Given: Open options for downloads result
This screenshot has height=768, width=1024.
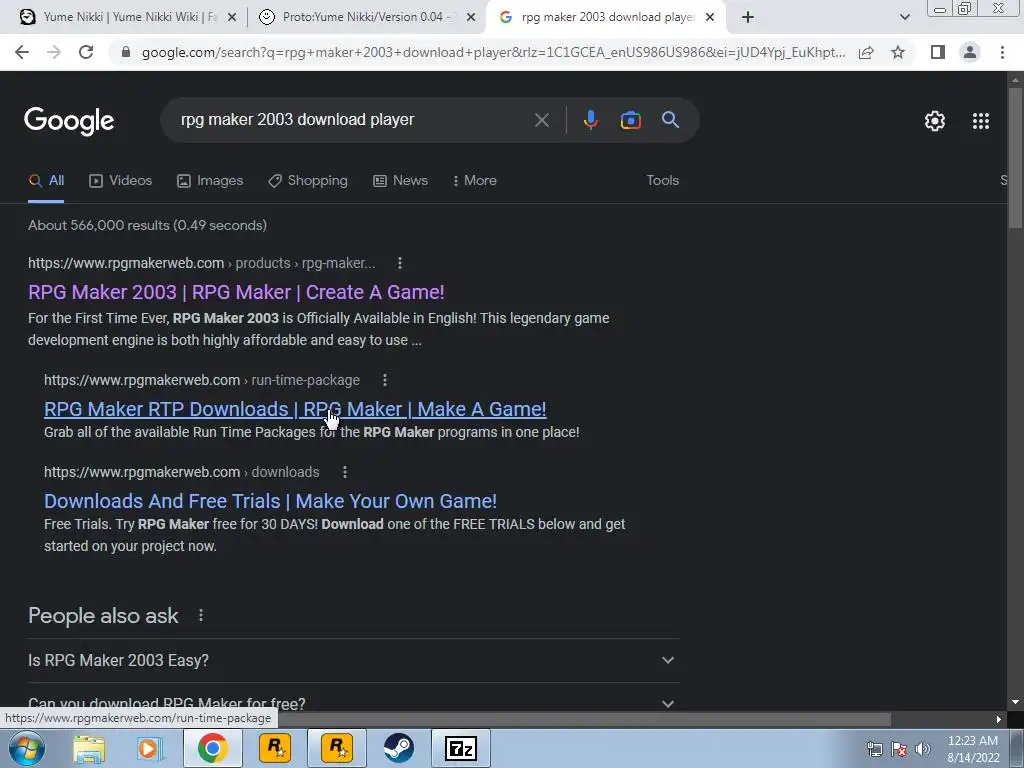Looking at the screenshot, I should pos(345,472).
